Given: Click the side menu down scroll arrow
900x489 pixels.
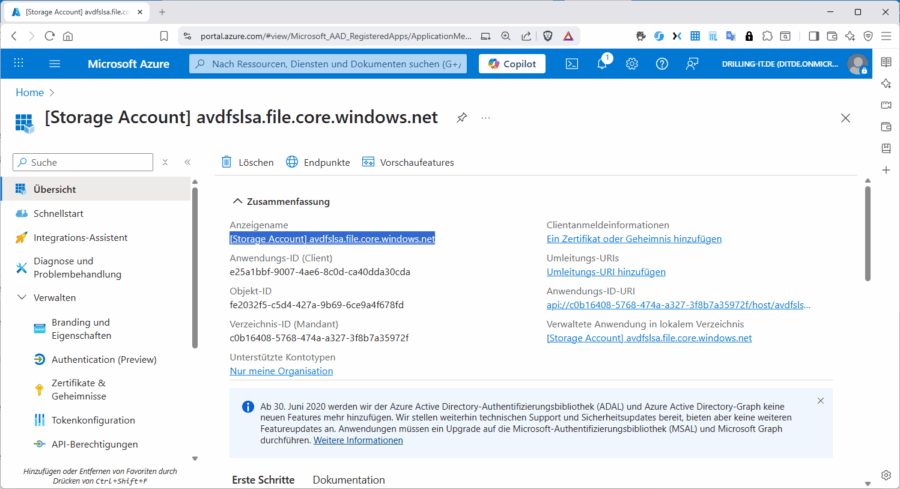Looking at the screenshot, I should coord(195,459).
